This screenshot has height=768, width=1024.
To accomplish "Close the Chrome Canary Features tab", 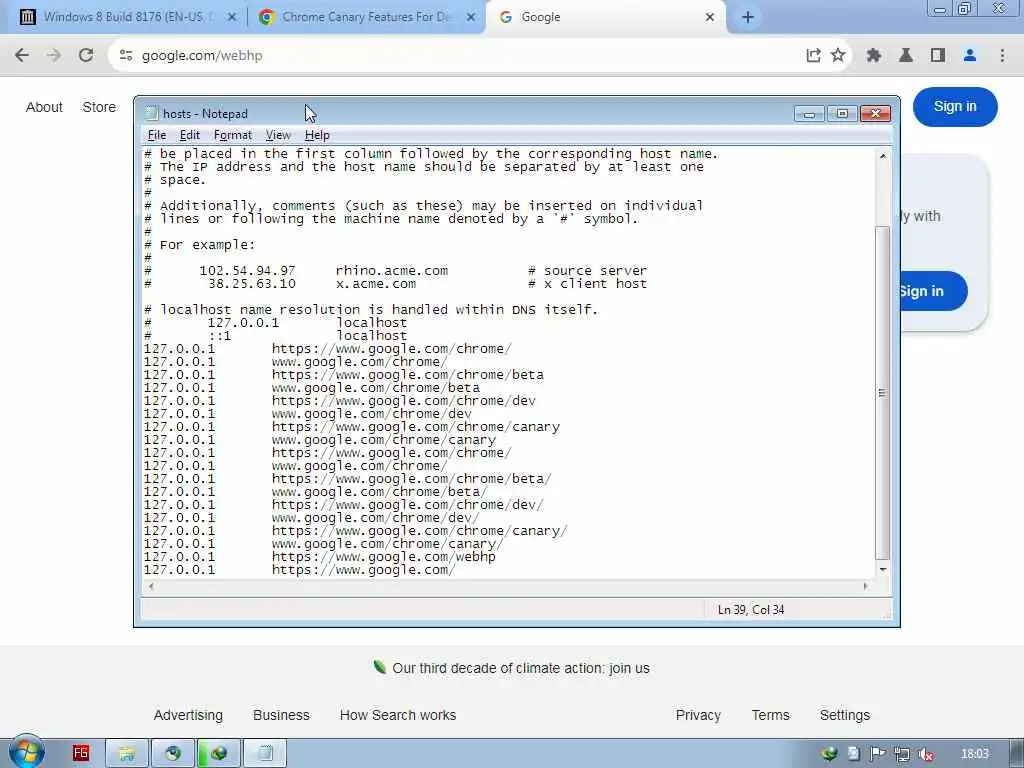I will point(470,17).
